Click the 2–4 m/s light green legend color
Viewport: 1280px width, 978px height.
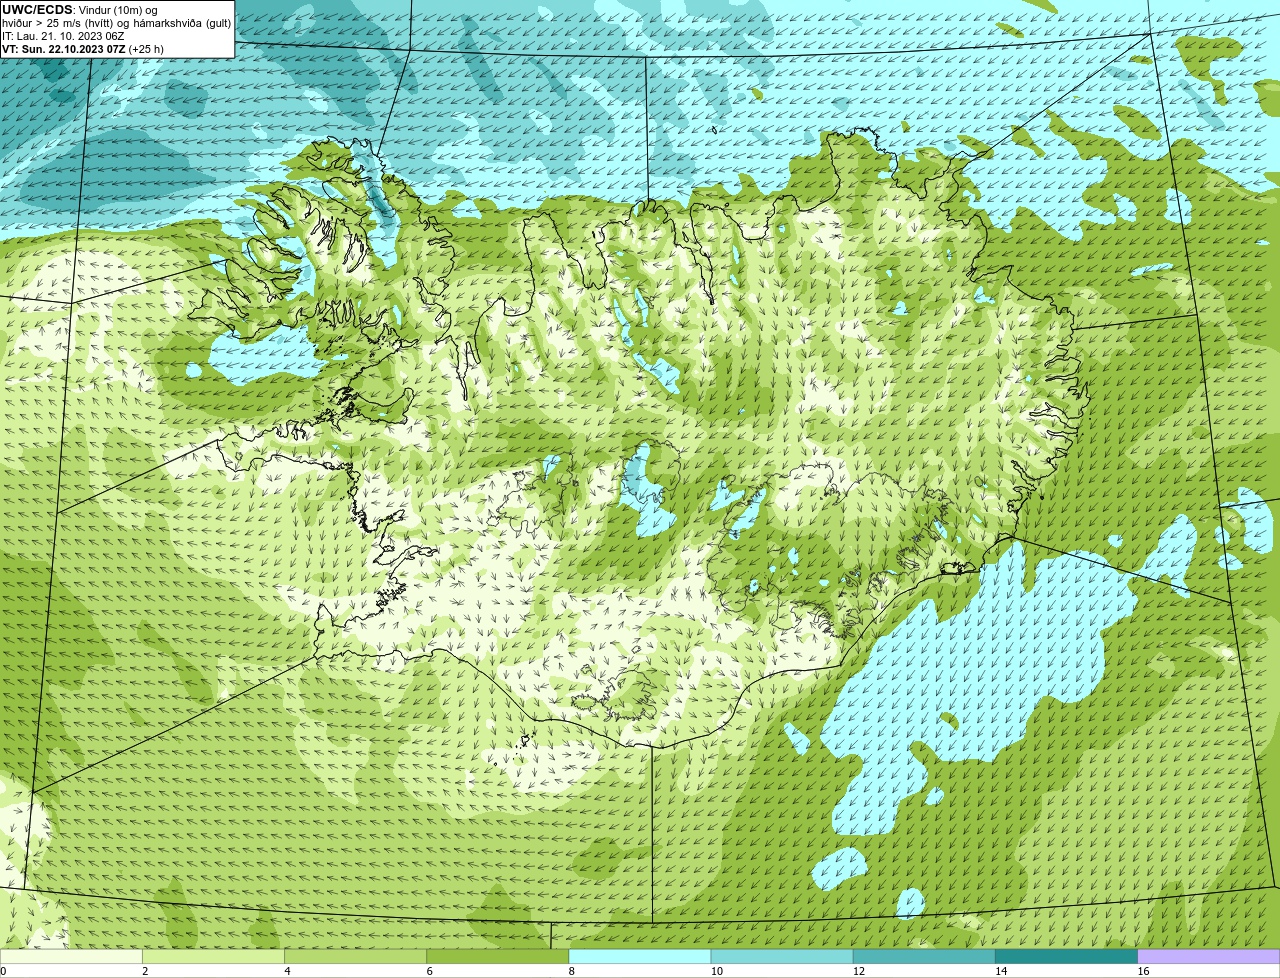pyautogui.click(x=213, y=956)
